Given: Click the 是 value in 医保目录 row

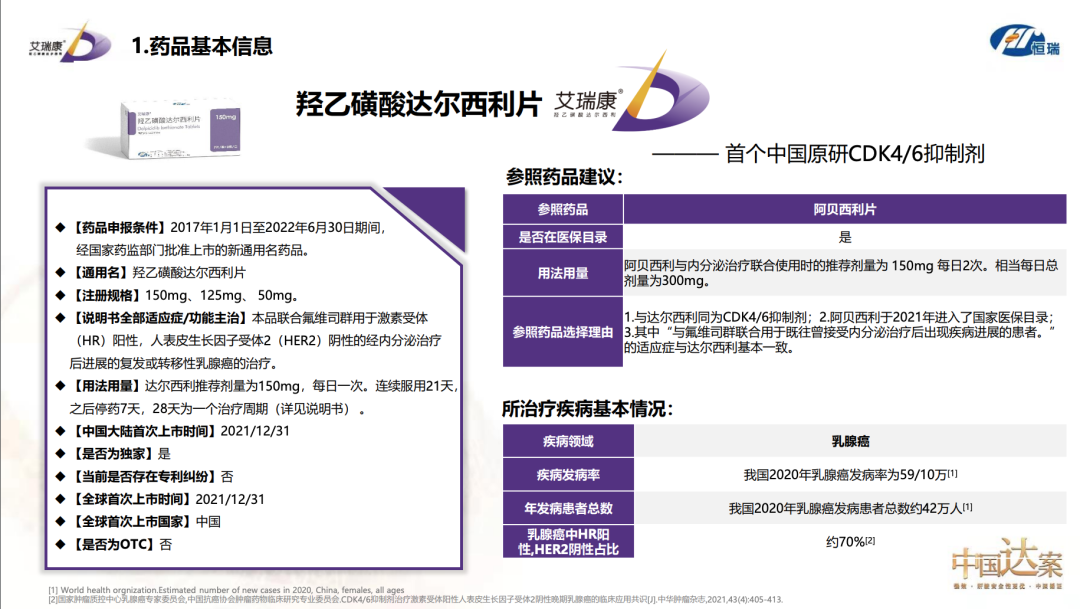Looking at the screenshot, I should [x=844, y=238].
